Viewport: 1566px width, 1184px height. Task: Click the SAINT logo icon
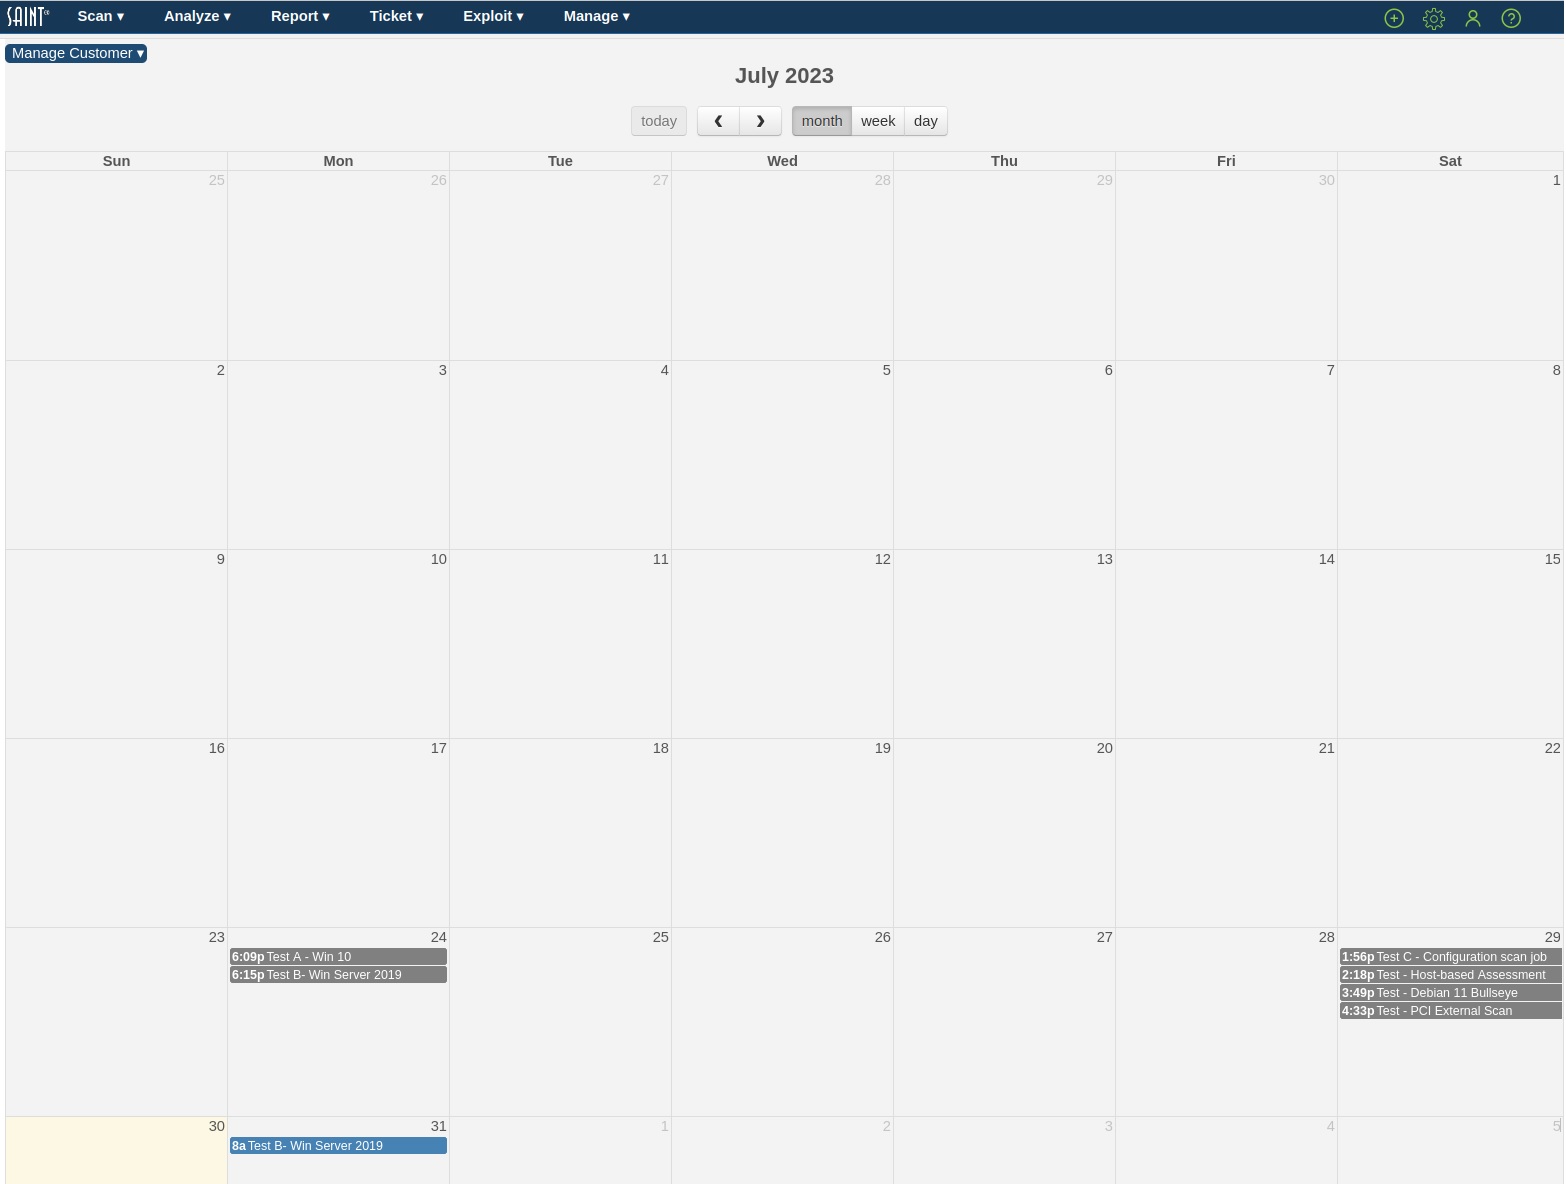pyautogui.click(x=28, y=16)
